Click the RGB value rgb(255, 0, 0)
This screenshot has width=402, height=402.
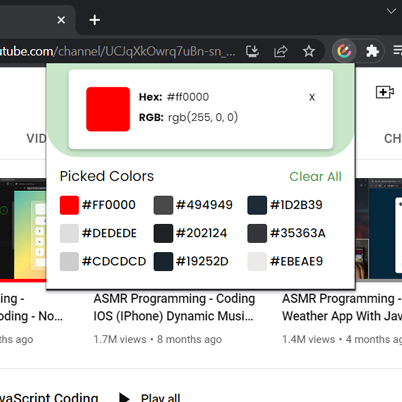pyautogui.click(x=203, y=117)
